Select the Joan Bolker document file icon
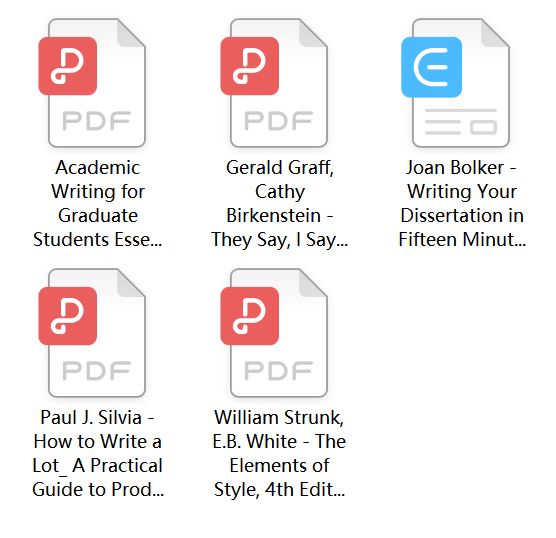Viewport: 556px width, 538px height. (455, 83)
